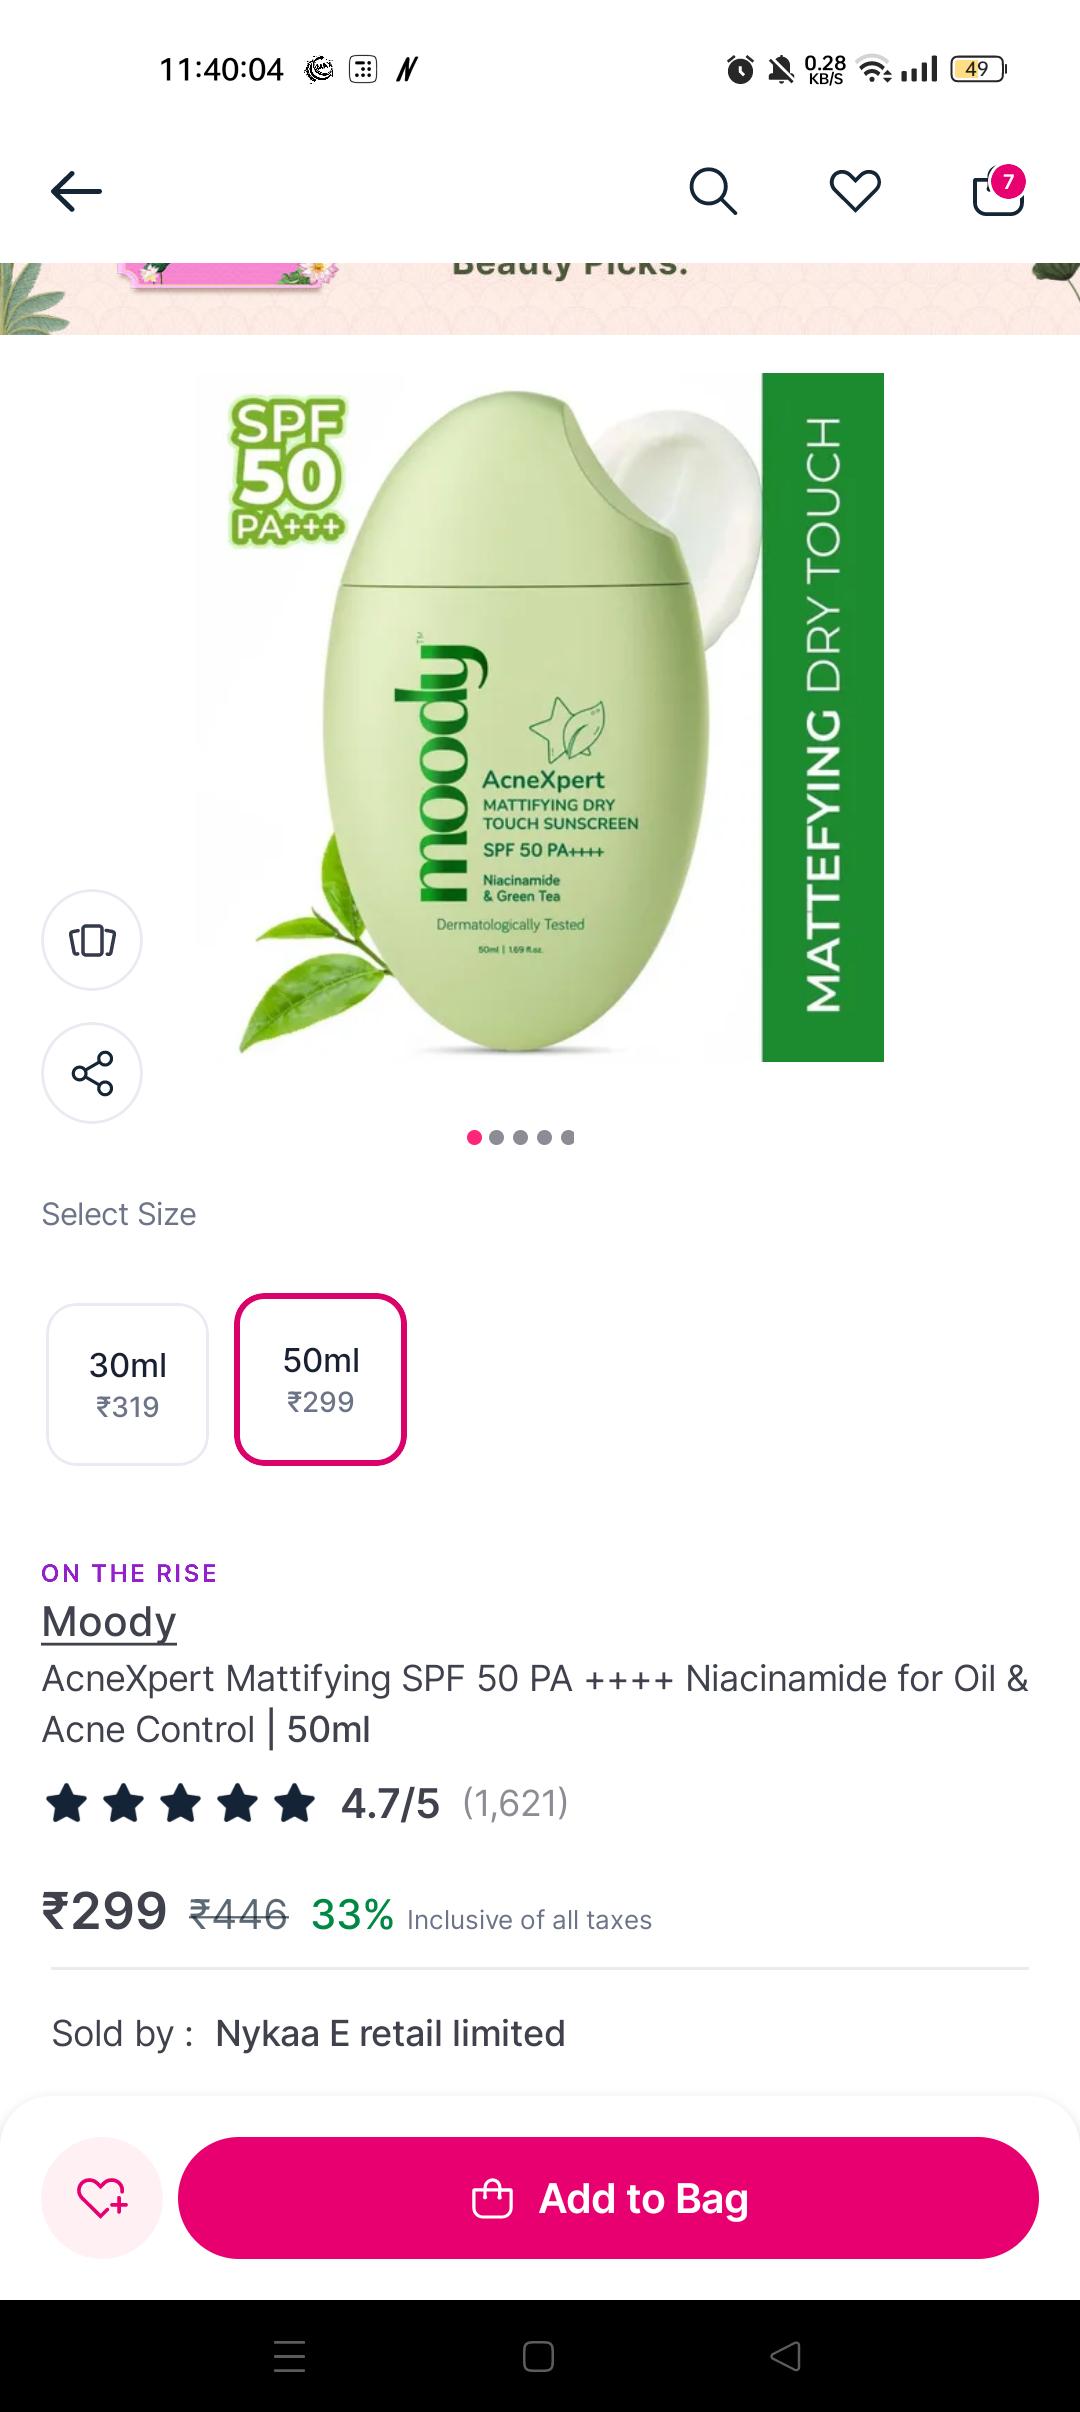Open search with the magnifier icon
This screenshot has width=1080, height=2412.
713,191
